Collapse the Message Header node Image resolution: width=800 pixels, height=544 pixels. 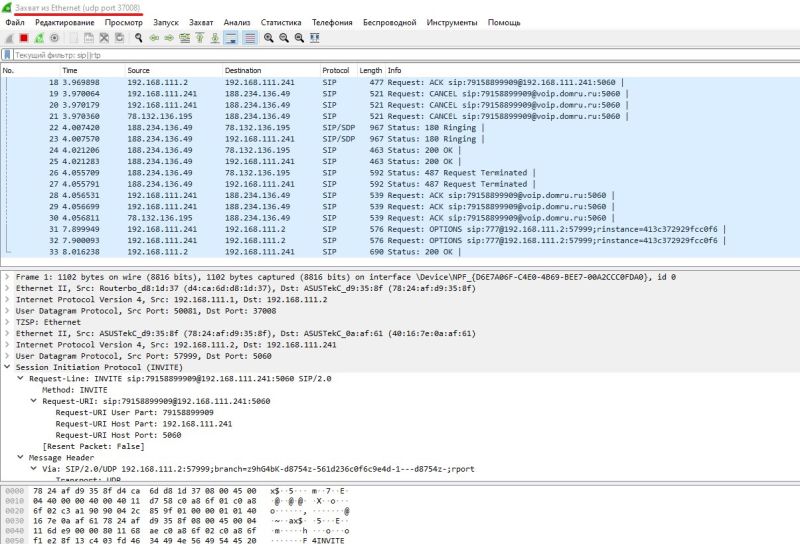click(20, 457)
